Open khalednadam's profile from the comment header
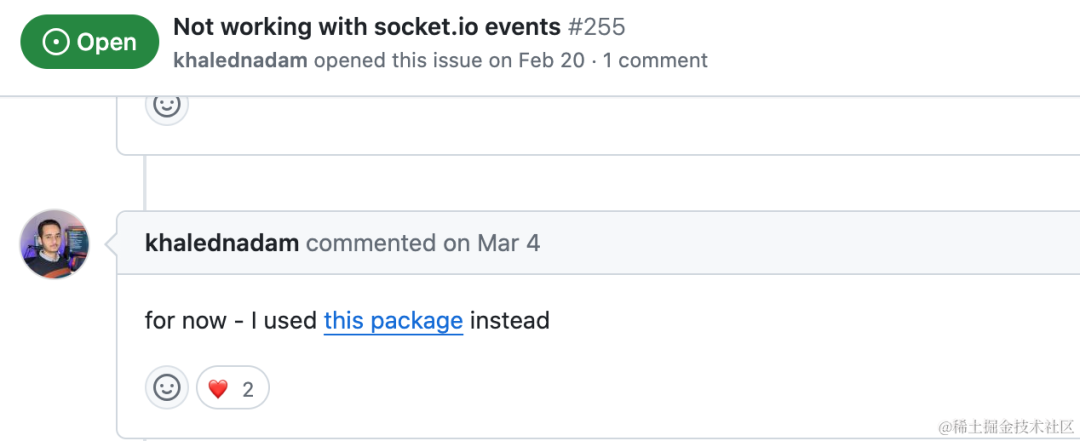 pyautogui.click(x=222, y=243)
